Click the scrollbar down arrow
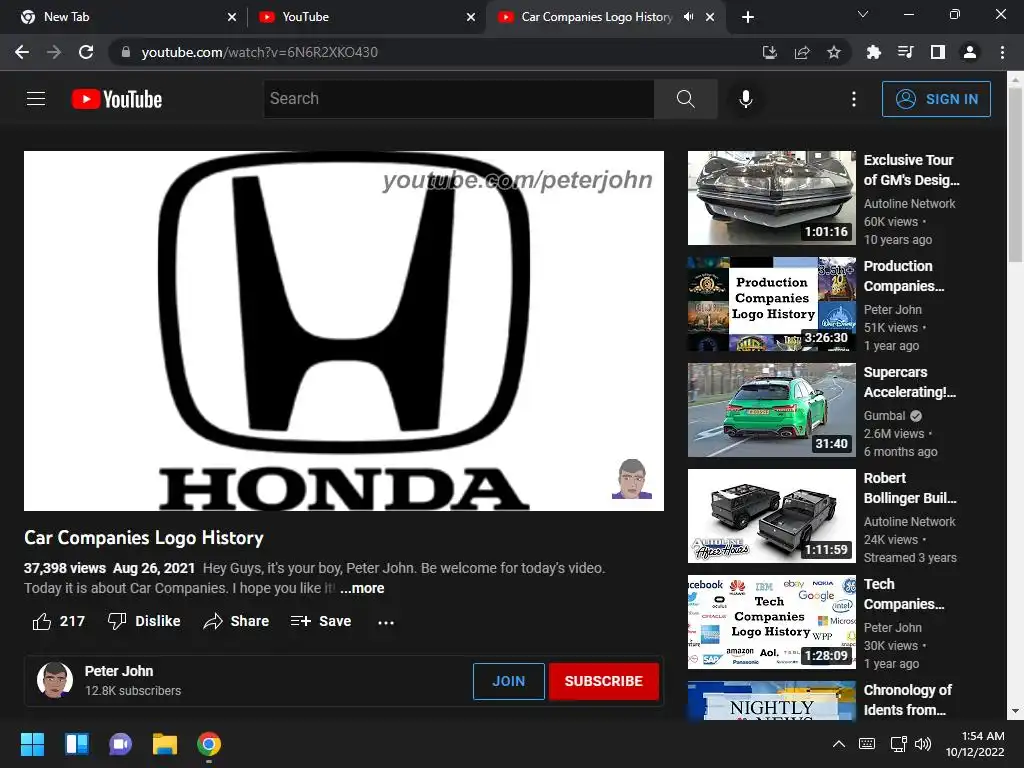The width and height of the screenshot is (1024, 768). pyautogui.click(x=1016, y=711)
